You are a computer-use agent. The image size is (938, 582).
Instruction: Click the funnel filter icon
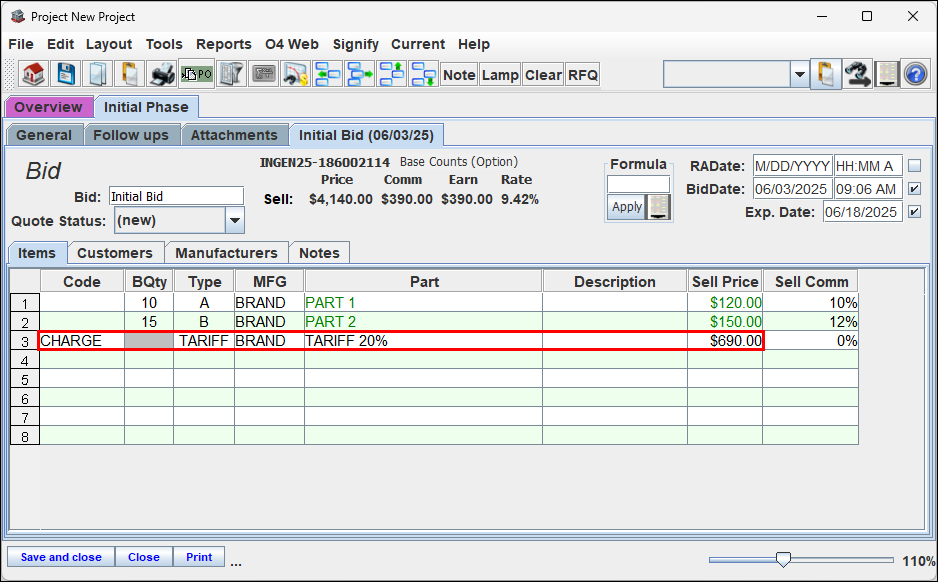pyautogui.click(x=231, y=75)
